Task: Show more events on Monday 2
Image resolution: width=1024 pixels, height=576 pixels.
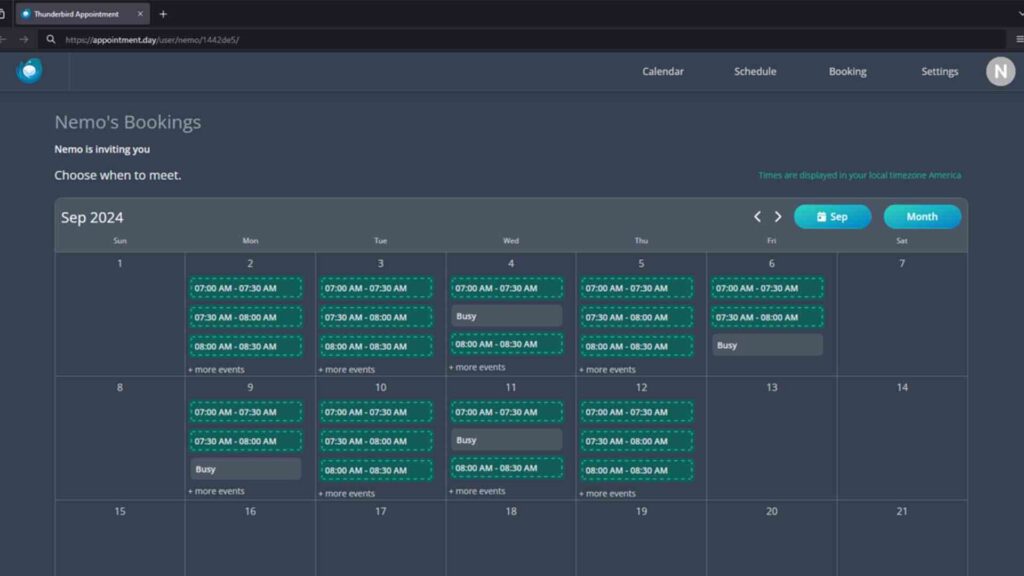Action: point(216,370)
